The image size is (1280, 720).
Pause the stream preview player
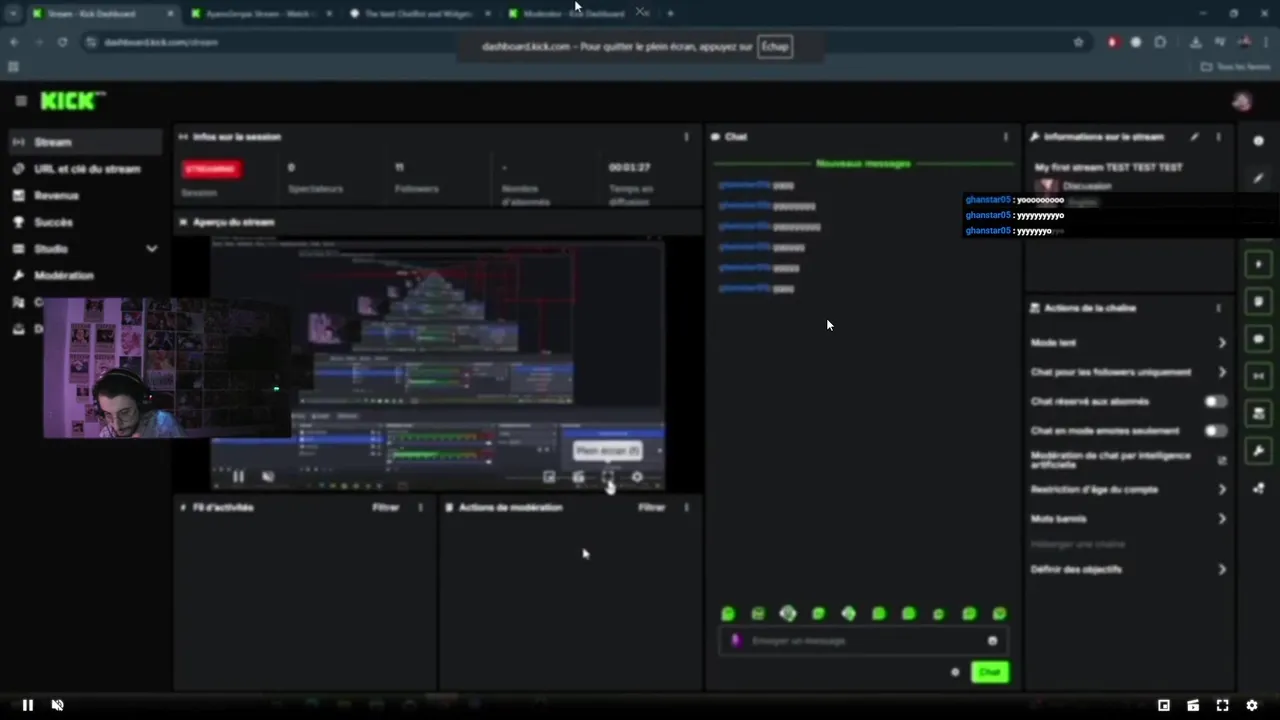tap(238, 477)
